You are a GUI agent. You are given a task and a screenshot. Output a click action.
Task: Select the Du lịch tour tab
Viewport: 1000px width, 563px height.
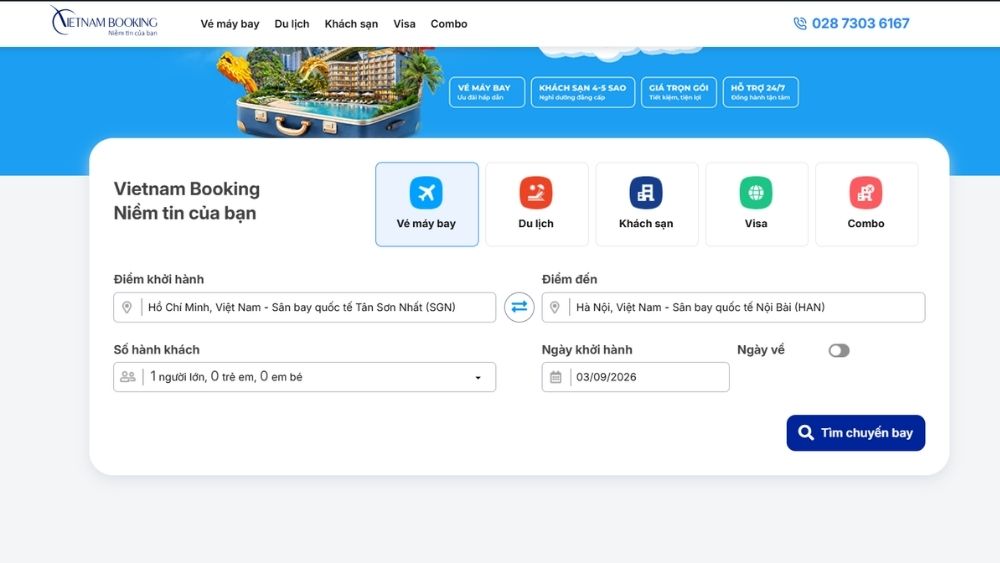click(x=536, y=204)
